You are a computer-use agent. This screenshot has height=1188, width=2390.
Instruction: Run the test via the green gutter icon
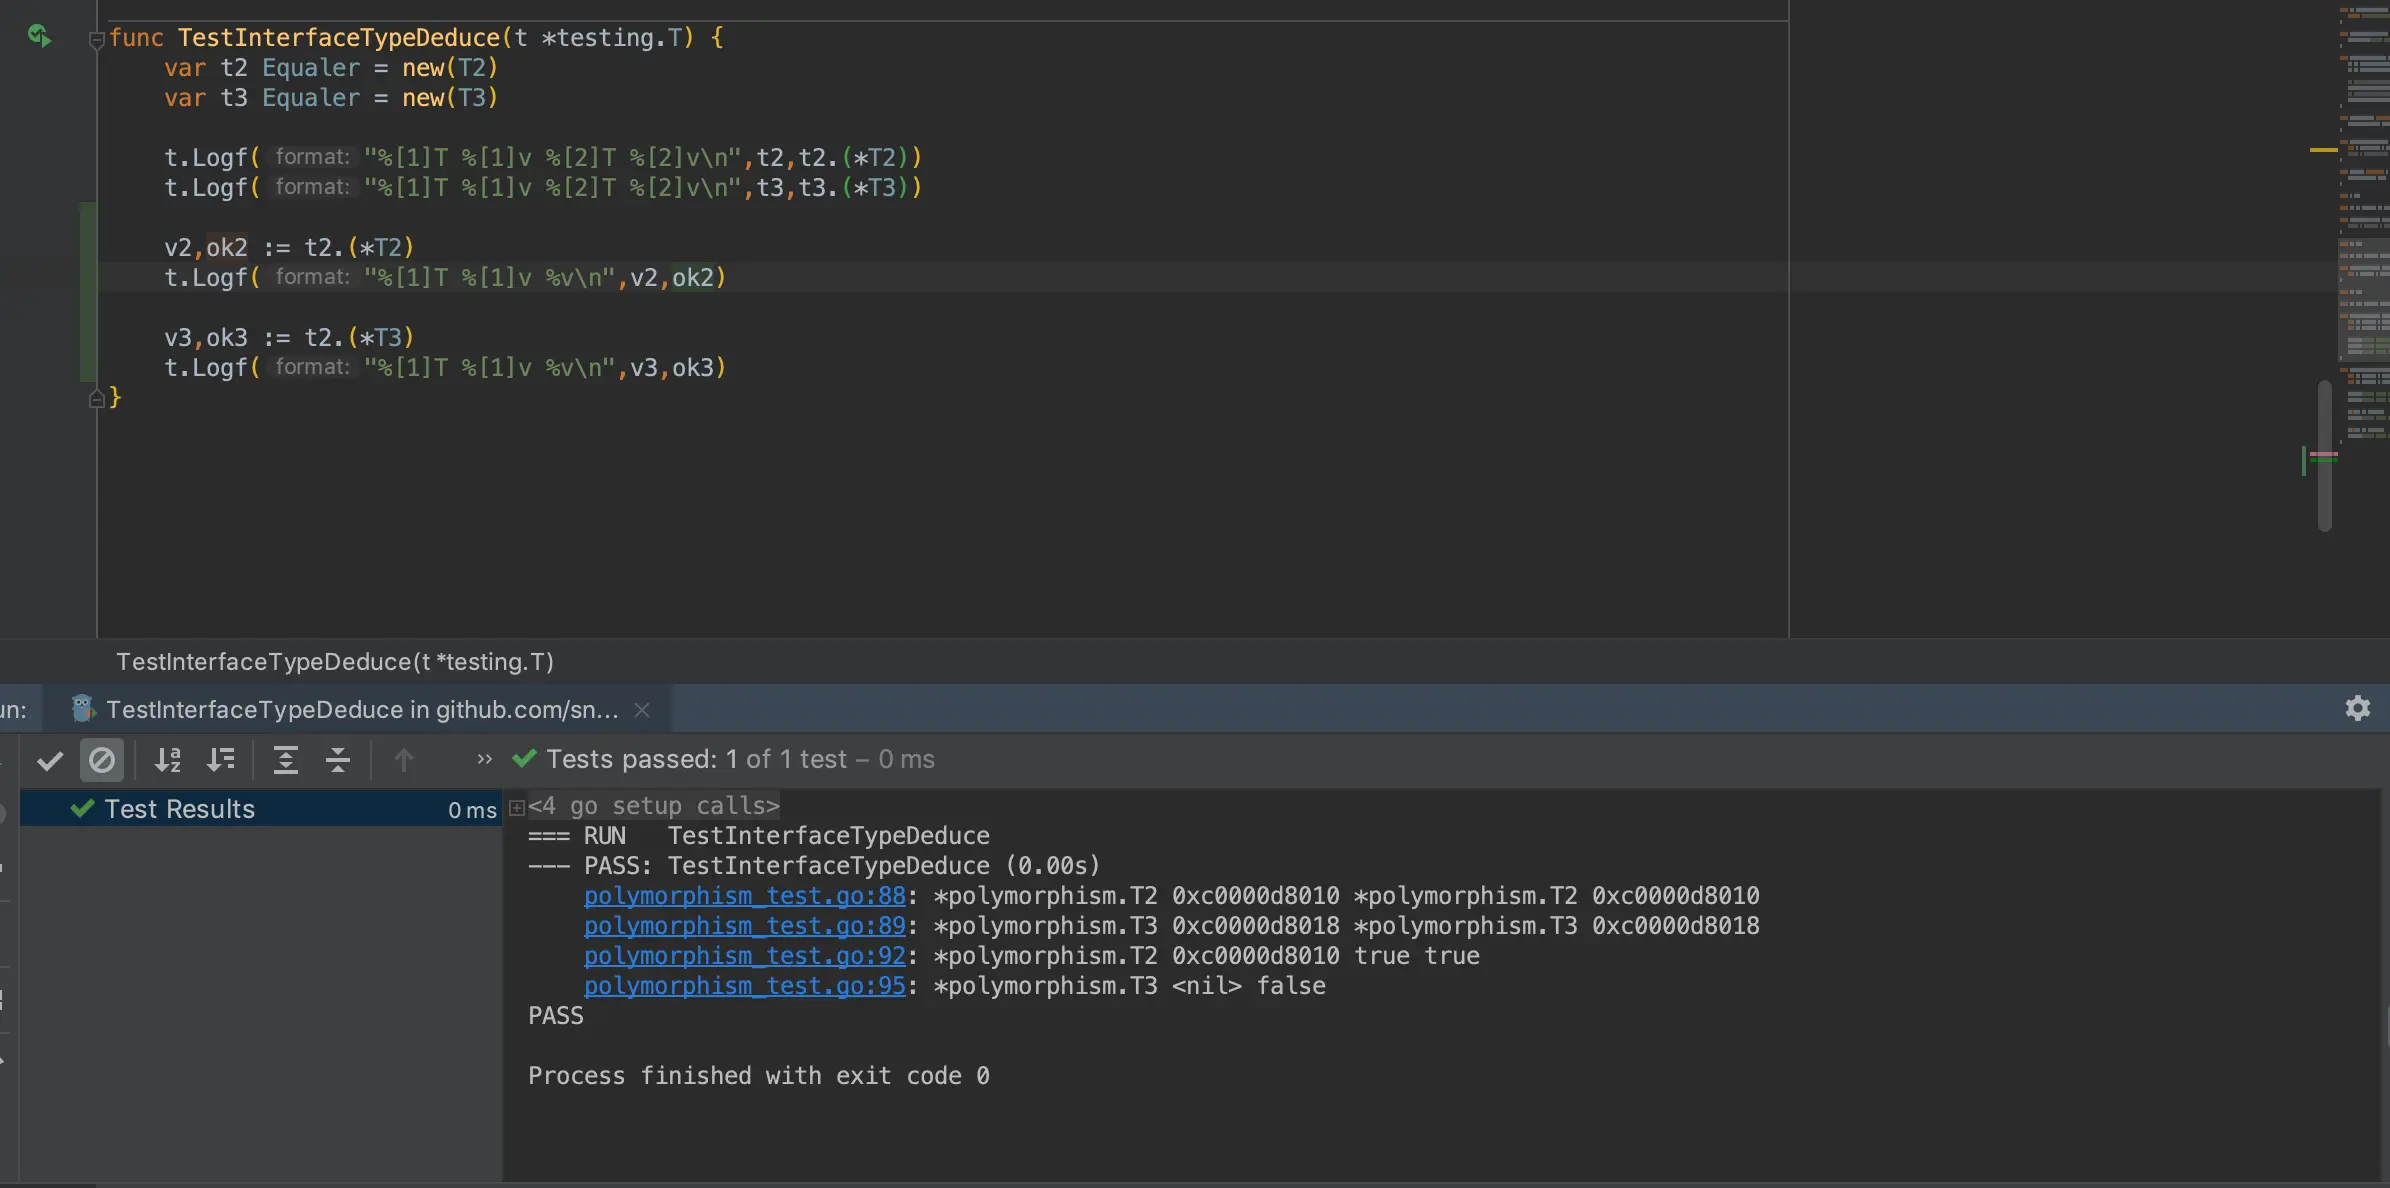point(40,35)
